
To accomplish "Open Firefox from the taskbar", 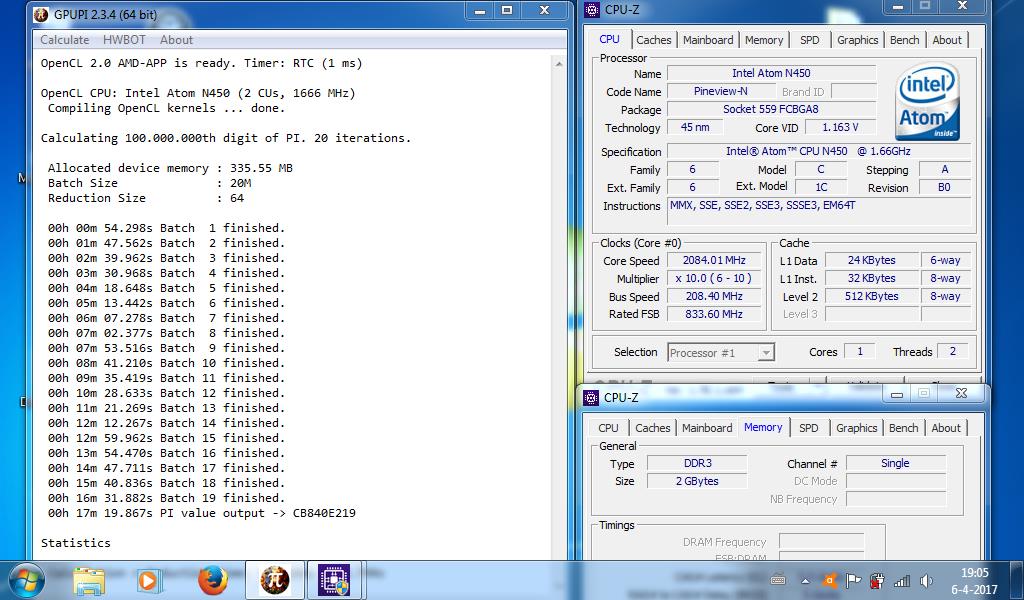I will (212, 580).
